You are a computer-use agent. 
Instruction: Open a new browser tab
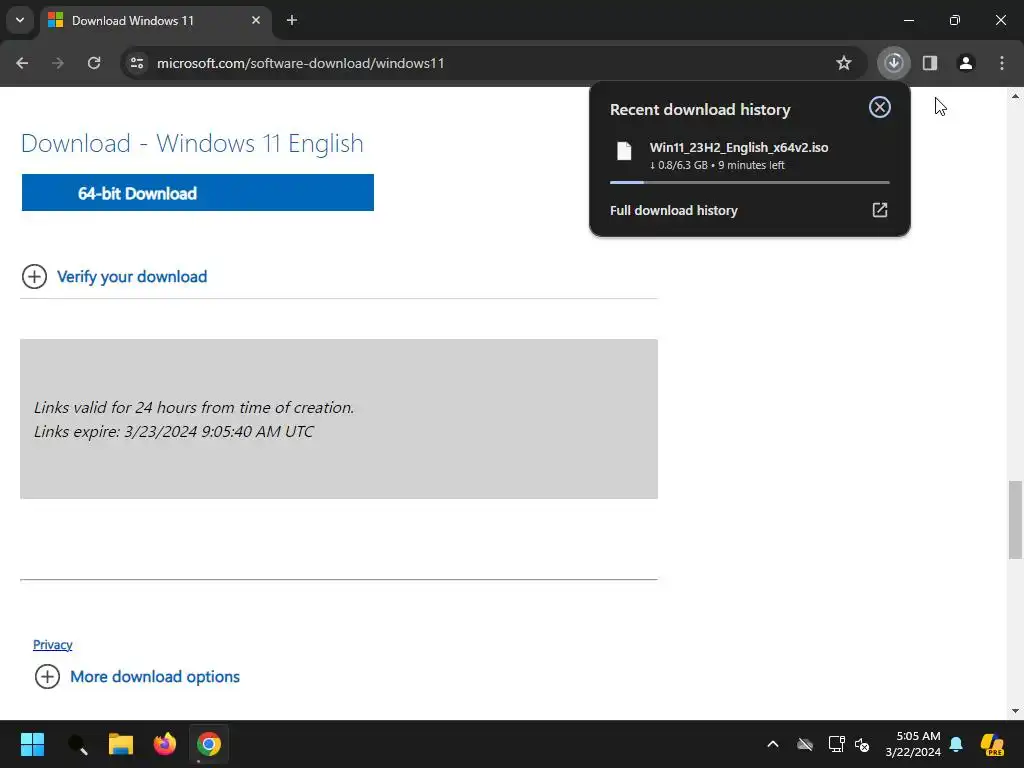click(x=292, y=20)
